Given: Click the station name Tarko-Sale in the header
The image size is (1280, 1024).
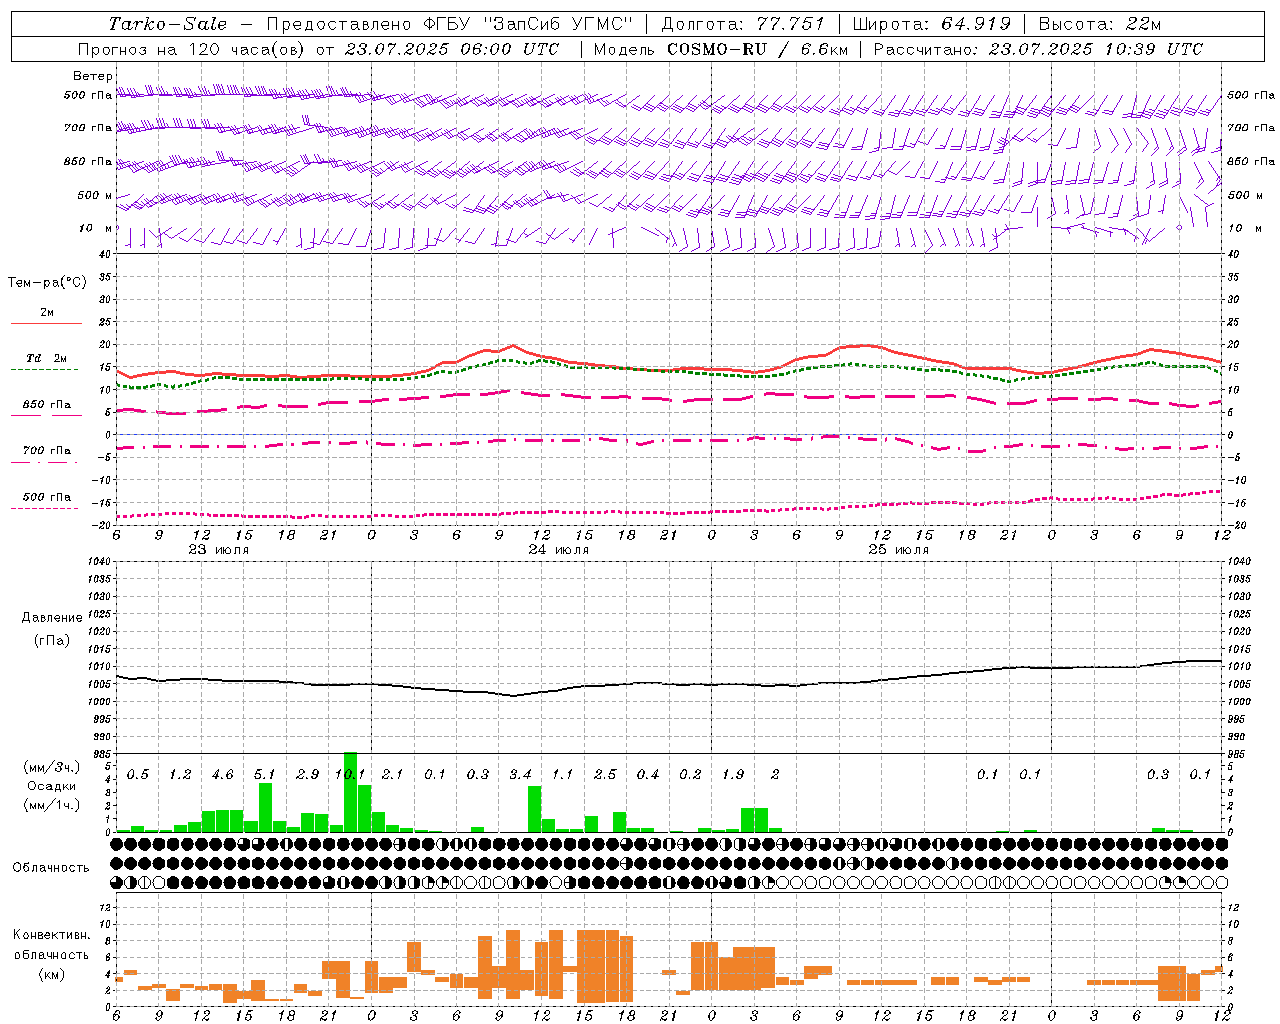Looking at the screenshot, I should (168, 24).
